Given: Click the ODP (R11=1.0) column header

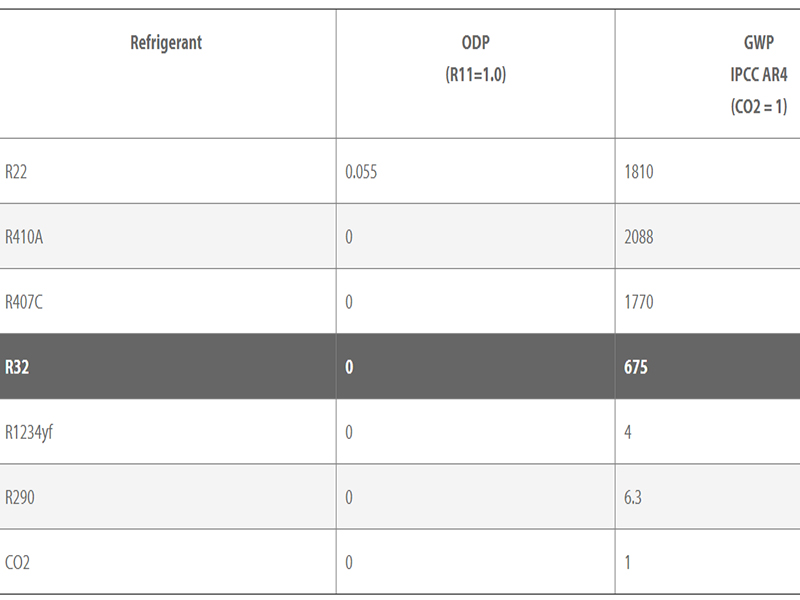Looking at the screenshot, I should pyautogui.click(x=476, y=58).
